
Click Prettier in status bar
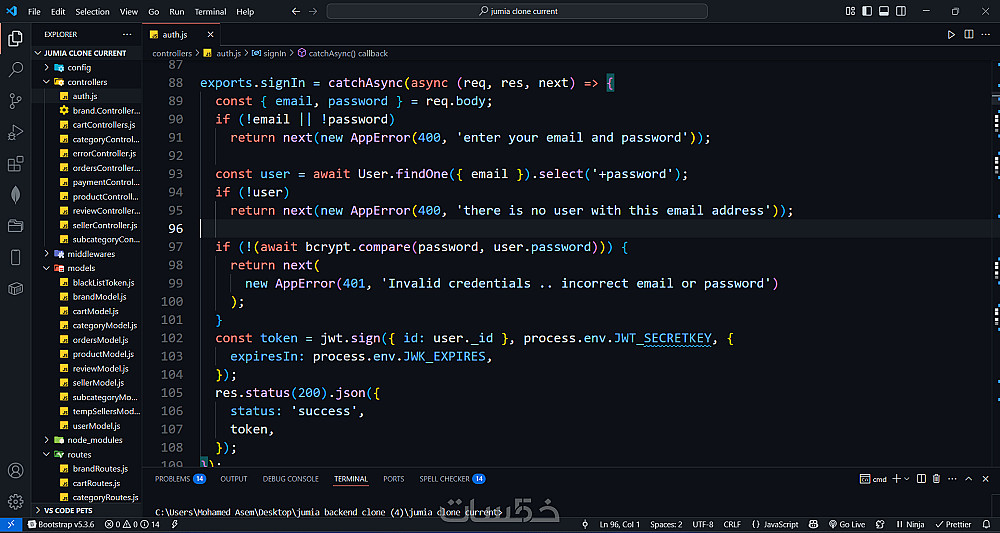(x=953, y=524)
